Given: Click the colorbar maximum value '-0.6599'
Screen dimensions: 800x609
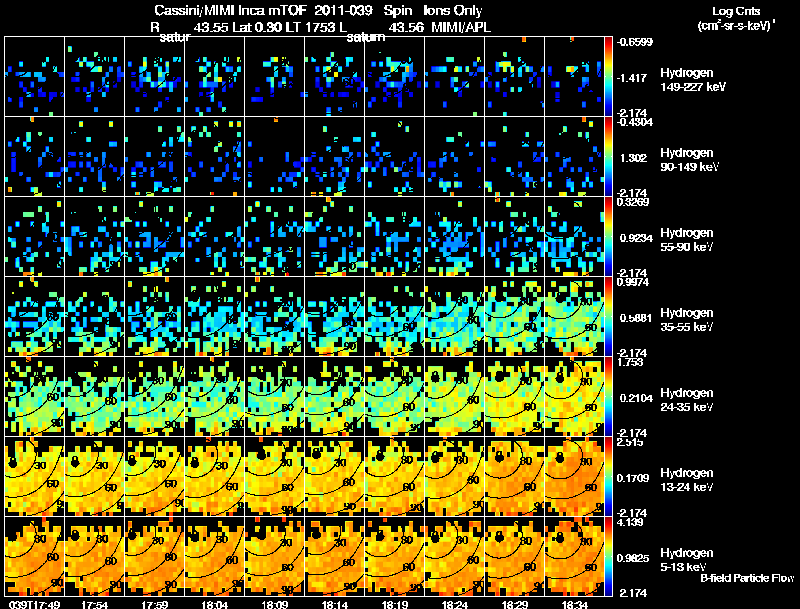Looking at the screenshot, I should (634, 42).
